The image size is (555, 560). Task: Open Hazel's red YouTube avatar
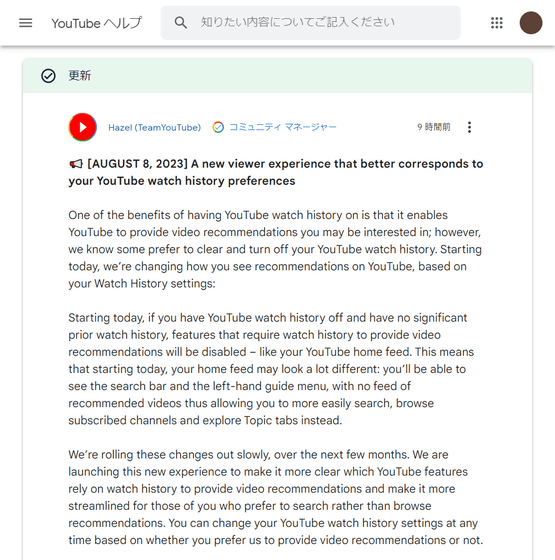click(82, 127)
